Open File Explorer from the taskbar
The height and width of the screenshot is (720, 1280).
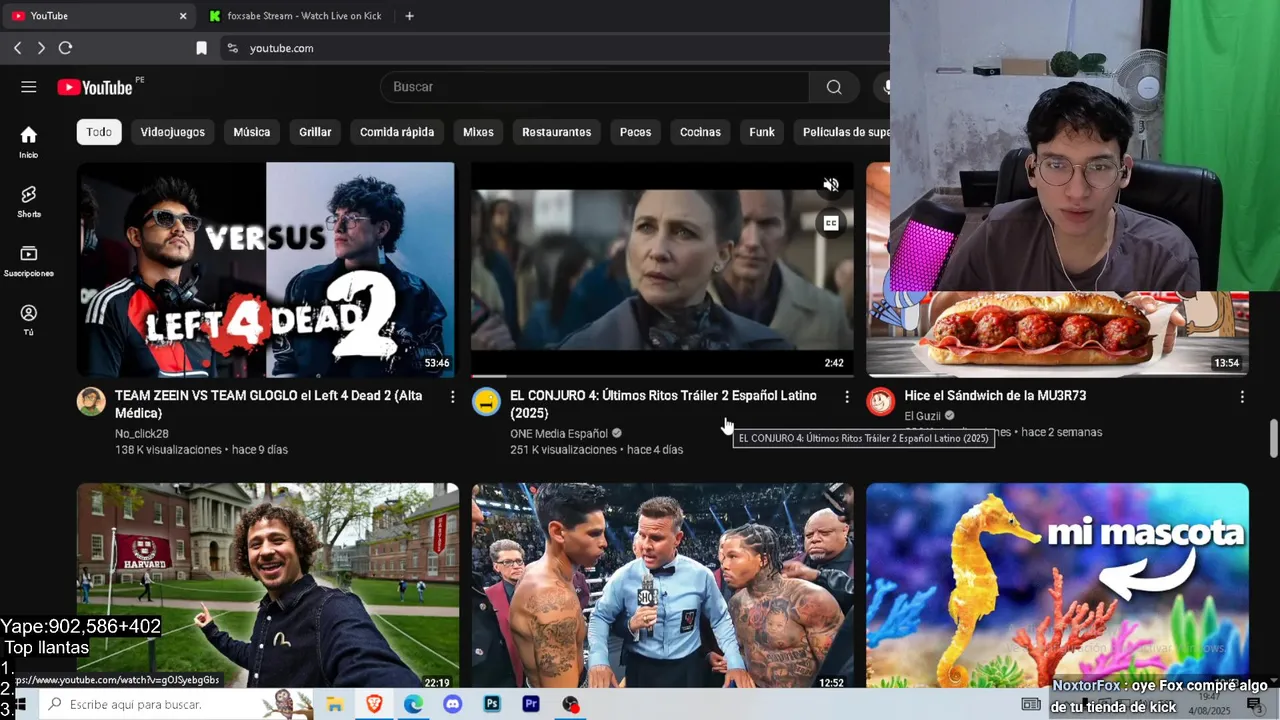(335, 704)
